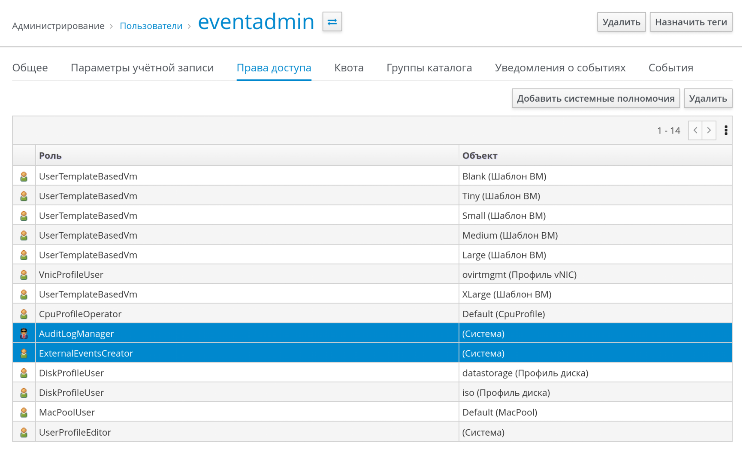The height and width of the screenshot is (455, 742).
Task: Sort table by Объект column header
Action: point(480,156)
